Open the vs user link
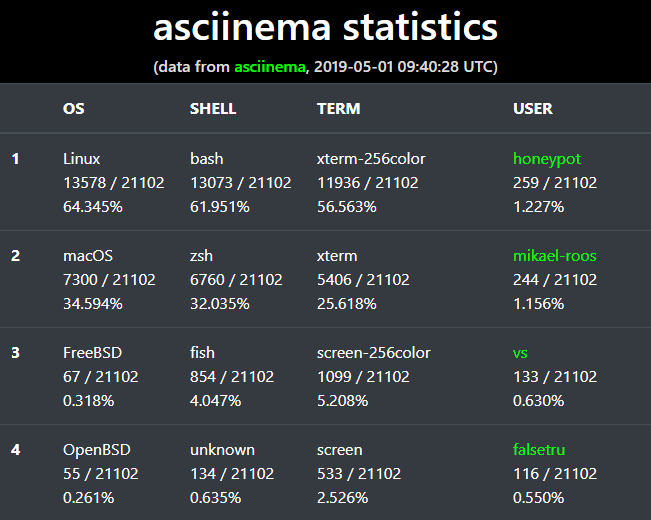 [x=520, y=353]
